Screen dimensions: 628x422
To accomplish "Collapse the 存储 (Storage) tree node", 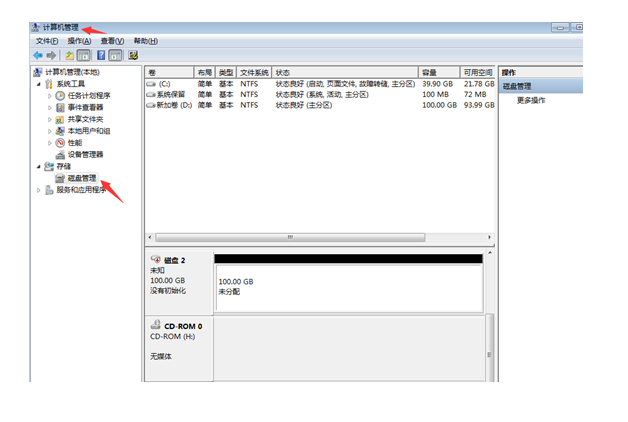I will tap(39, 166).
